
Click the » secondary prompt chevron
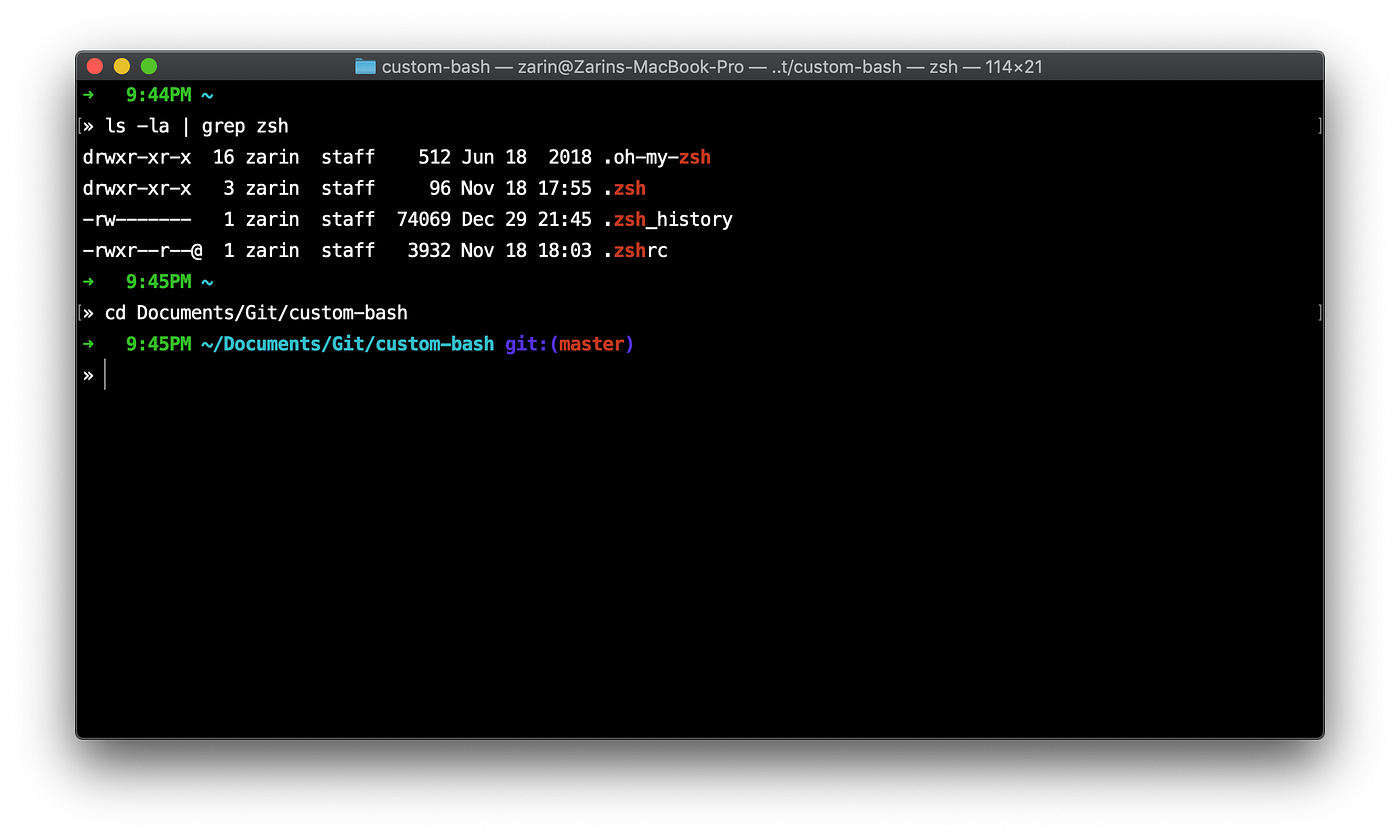coord(88,374)
